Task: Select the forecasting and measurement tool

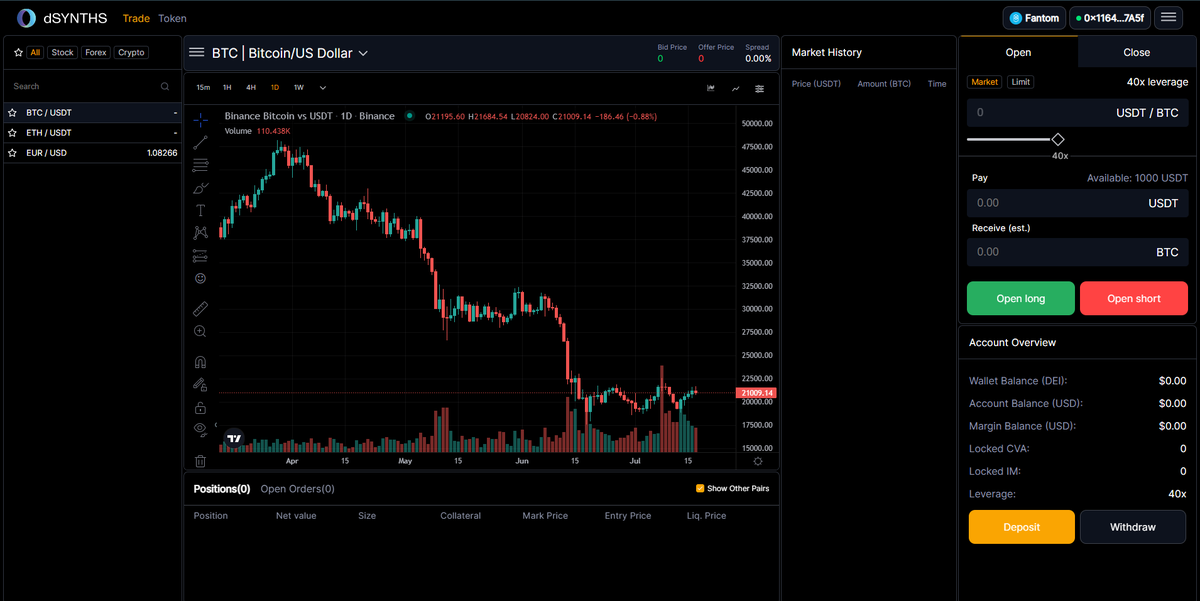Action: [x=200, y=255]
